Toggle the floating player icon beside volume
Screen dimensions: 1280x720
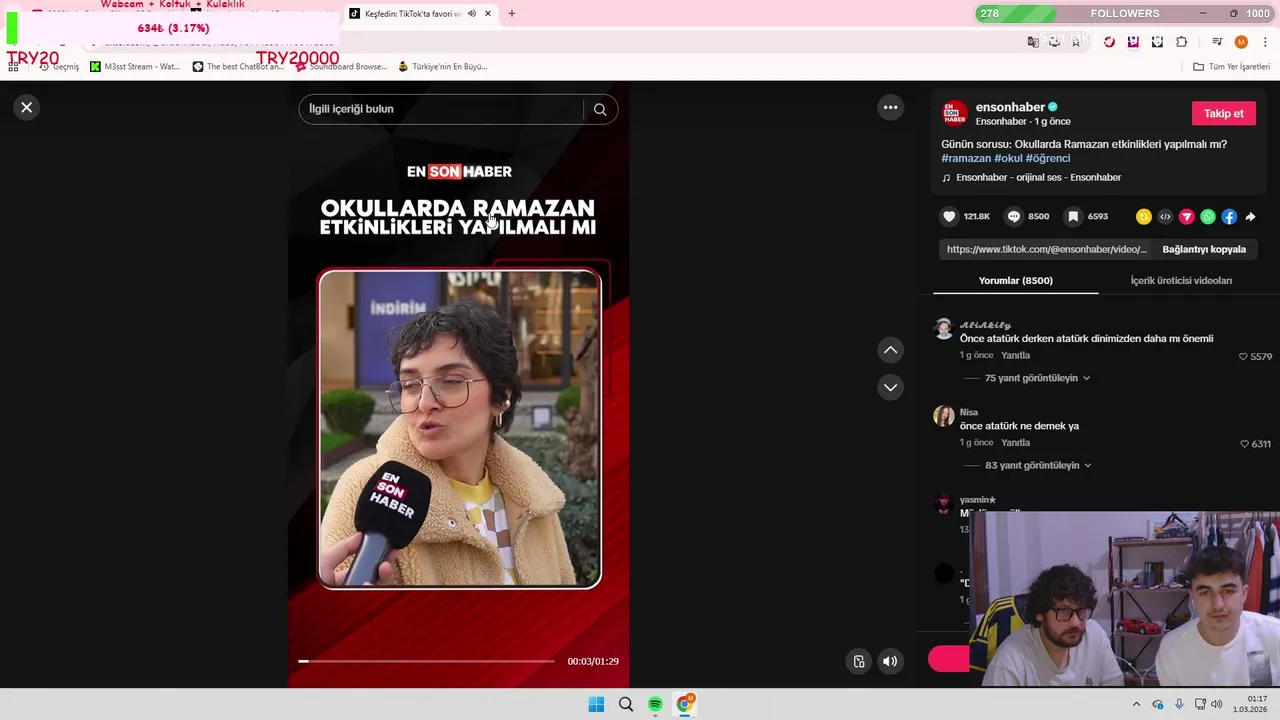click(858, 661)
